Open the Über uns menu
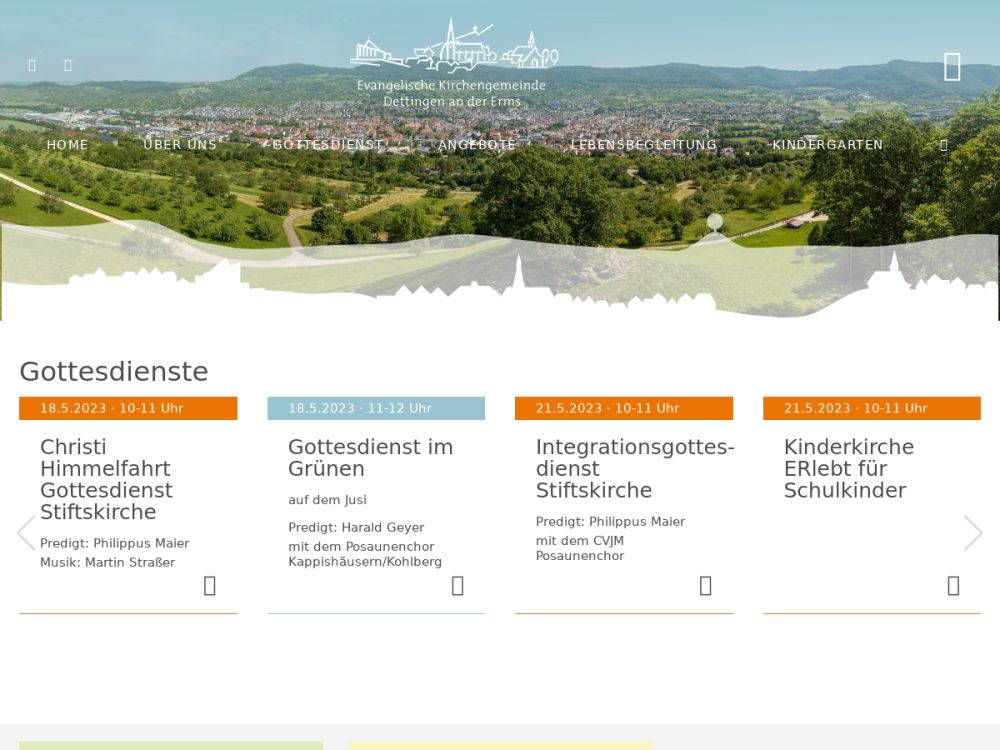Viewport: 1000px width, 750px height. coord(180,145)
